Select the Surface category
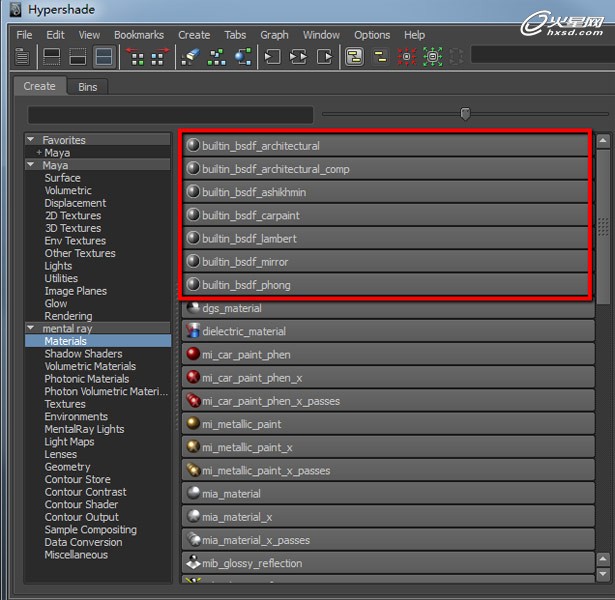 click(62, 178)
